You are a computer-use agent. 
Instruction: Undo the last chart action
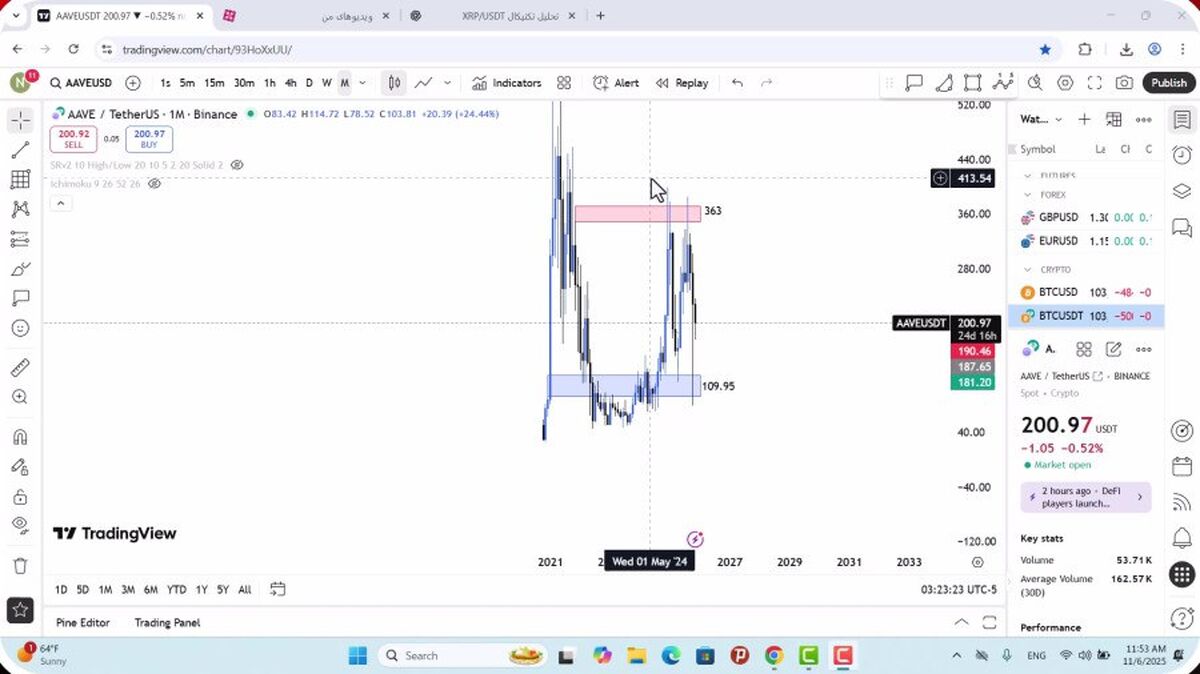point(737,83)
